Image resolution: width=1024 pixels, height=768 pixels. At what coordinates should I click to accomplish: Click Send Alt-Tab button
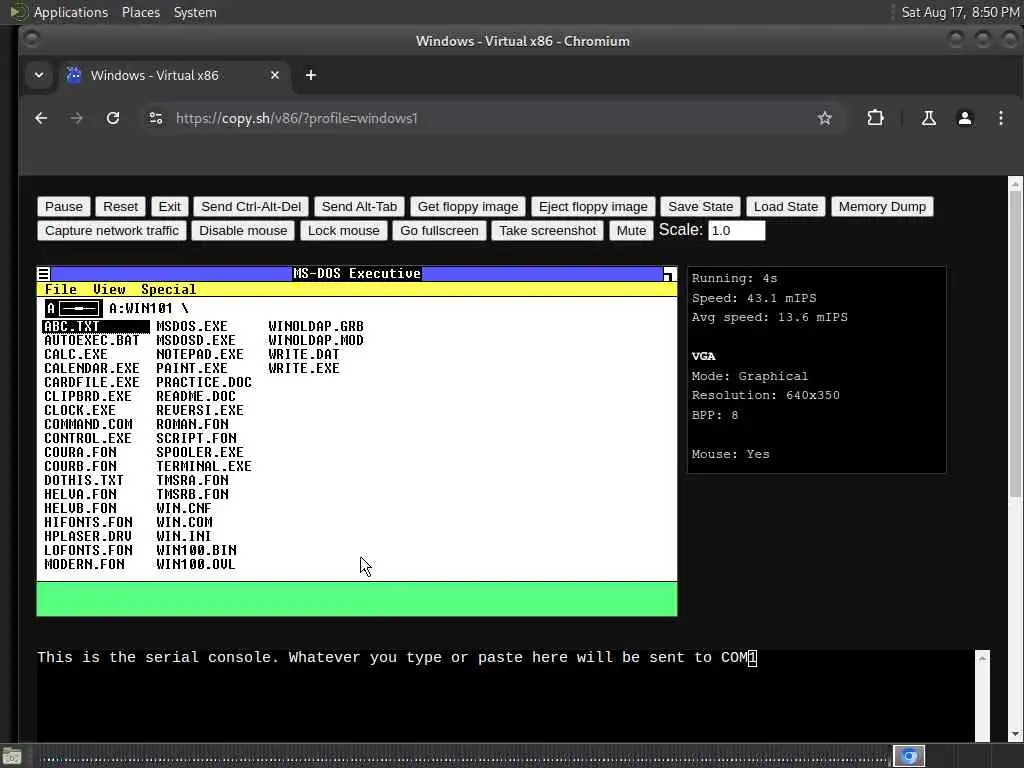point(359,206)
